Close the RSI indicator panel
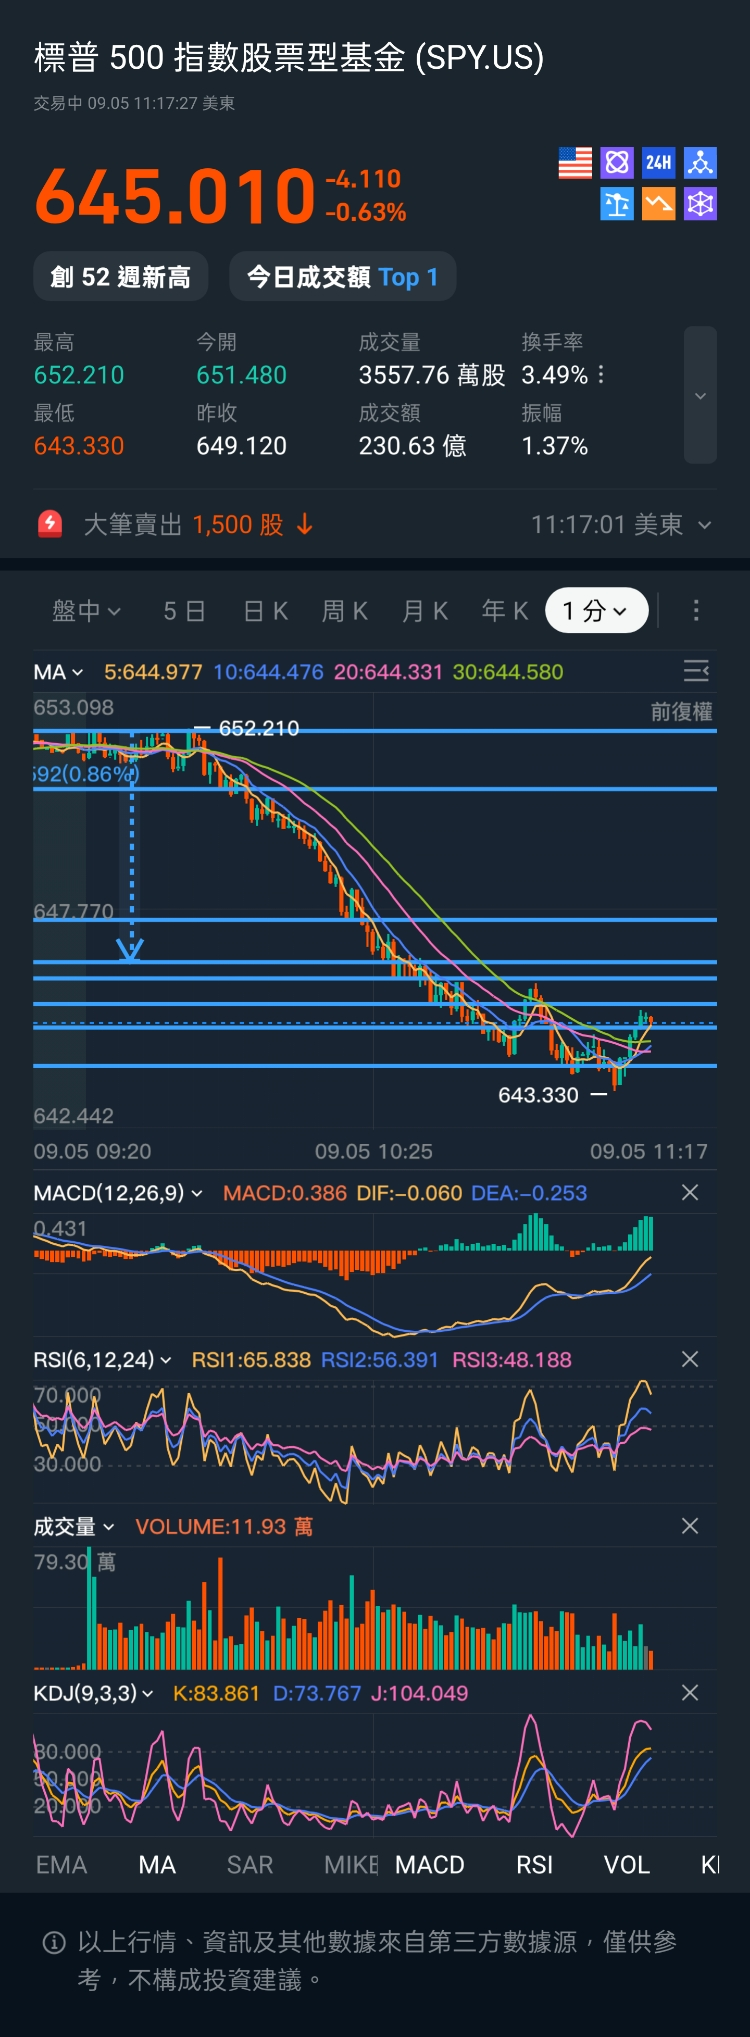The height and width of the screenshot is (2037, 750). tap(690, 1359)
